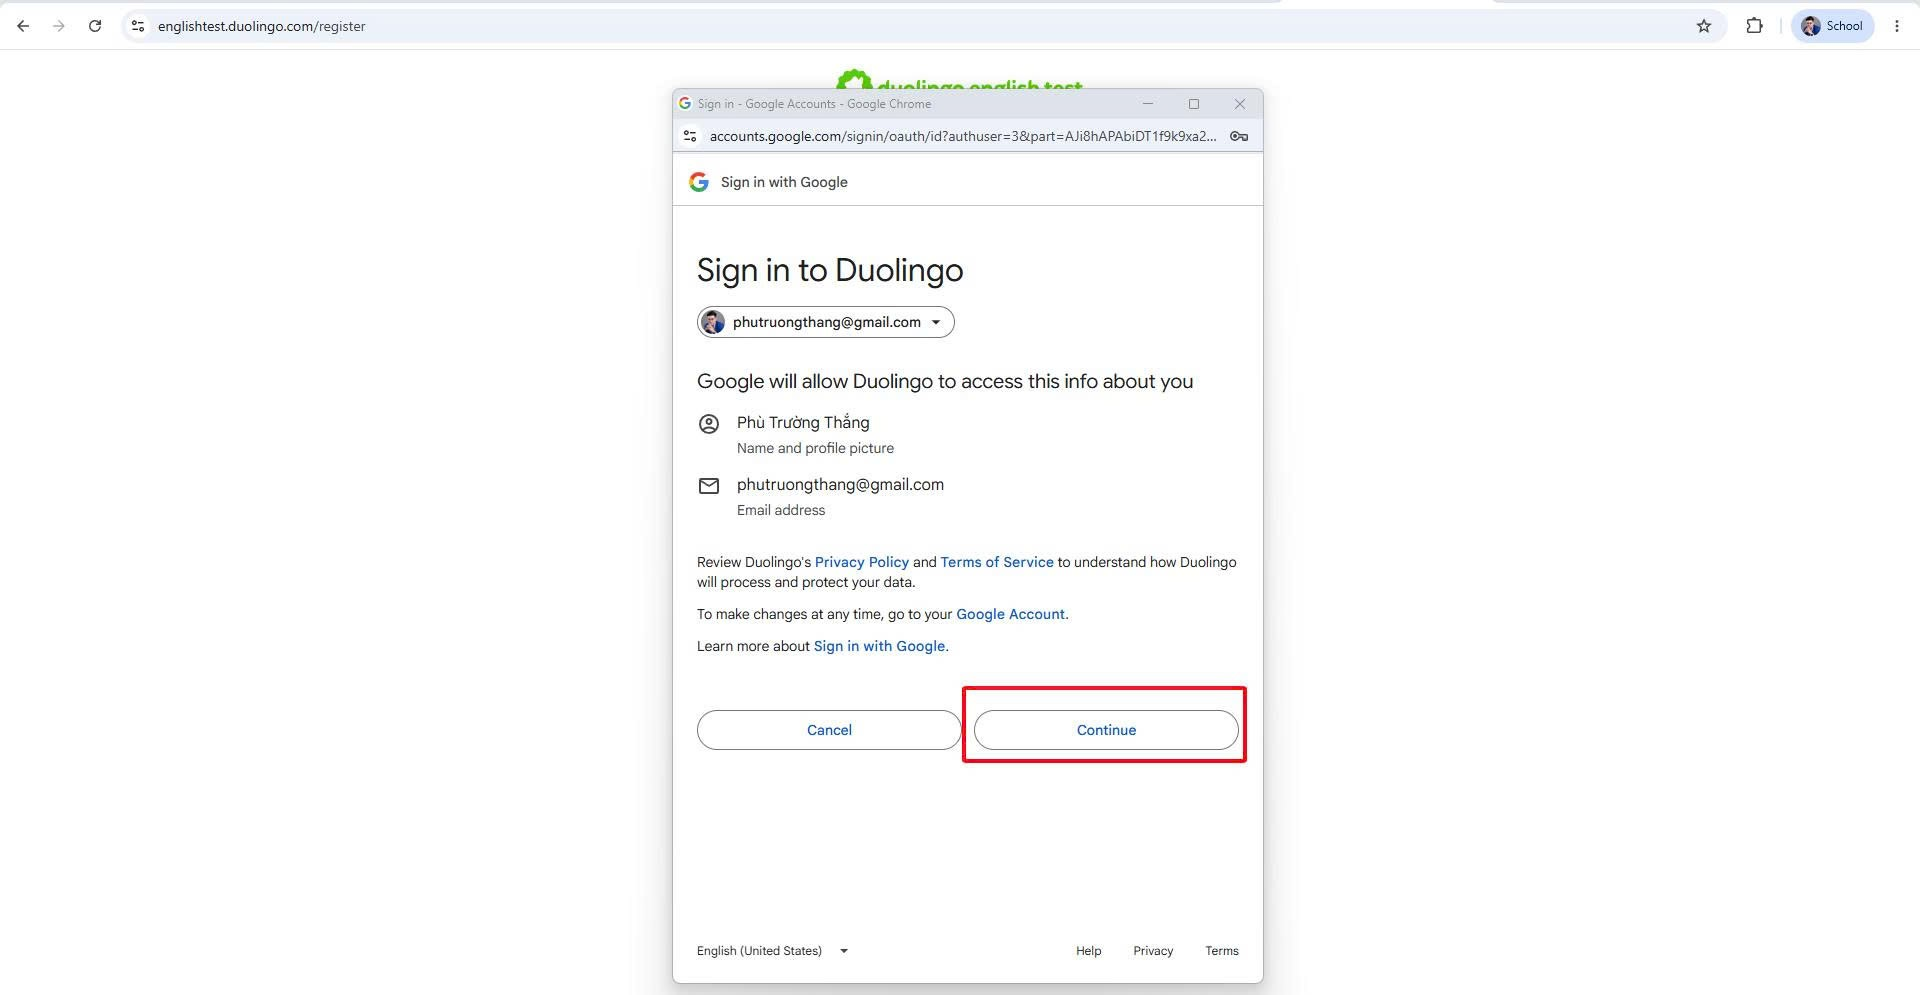Click the Google G logo

pyautogui.click(x=699, y=182)
